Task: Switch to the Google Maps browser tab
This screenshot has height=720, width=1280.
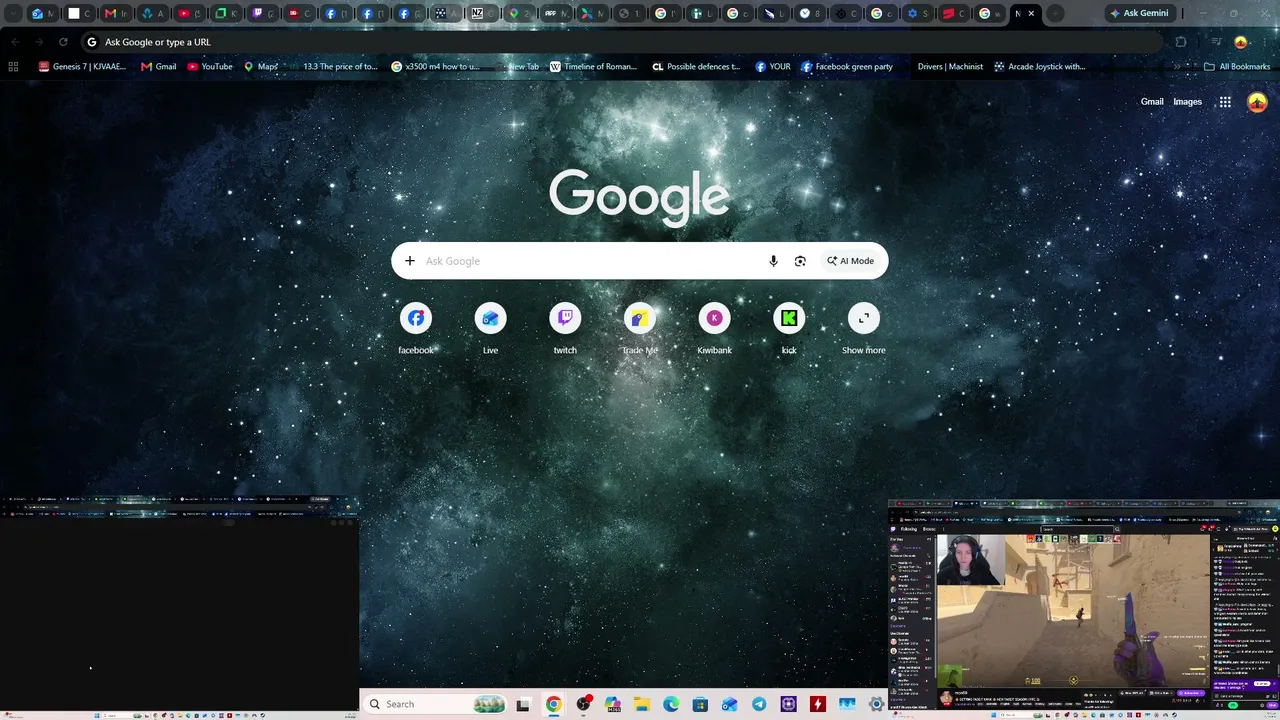Action: (520, 14)
